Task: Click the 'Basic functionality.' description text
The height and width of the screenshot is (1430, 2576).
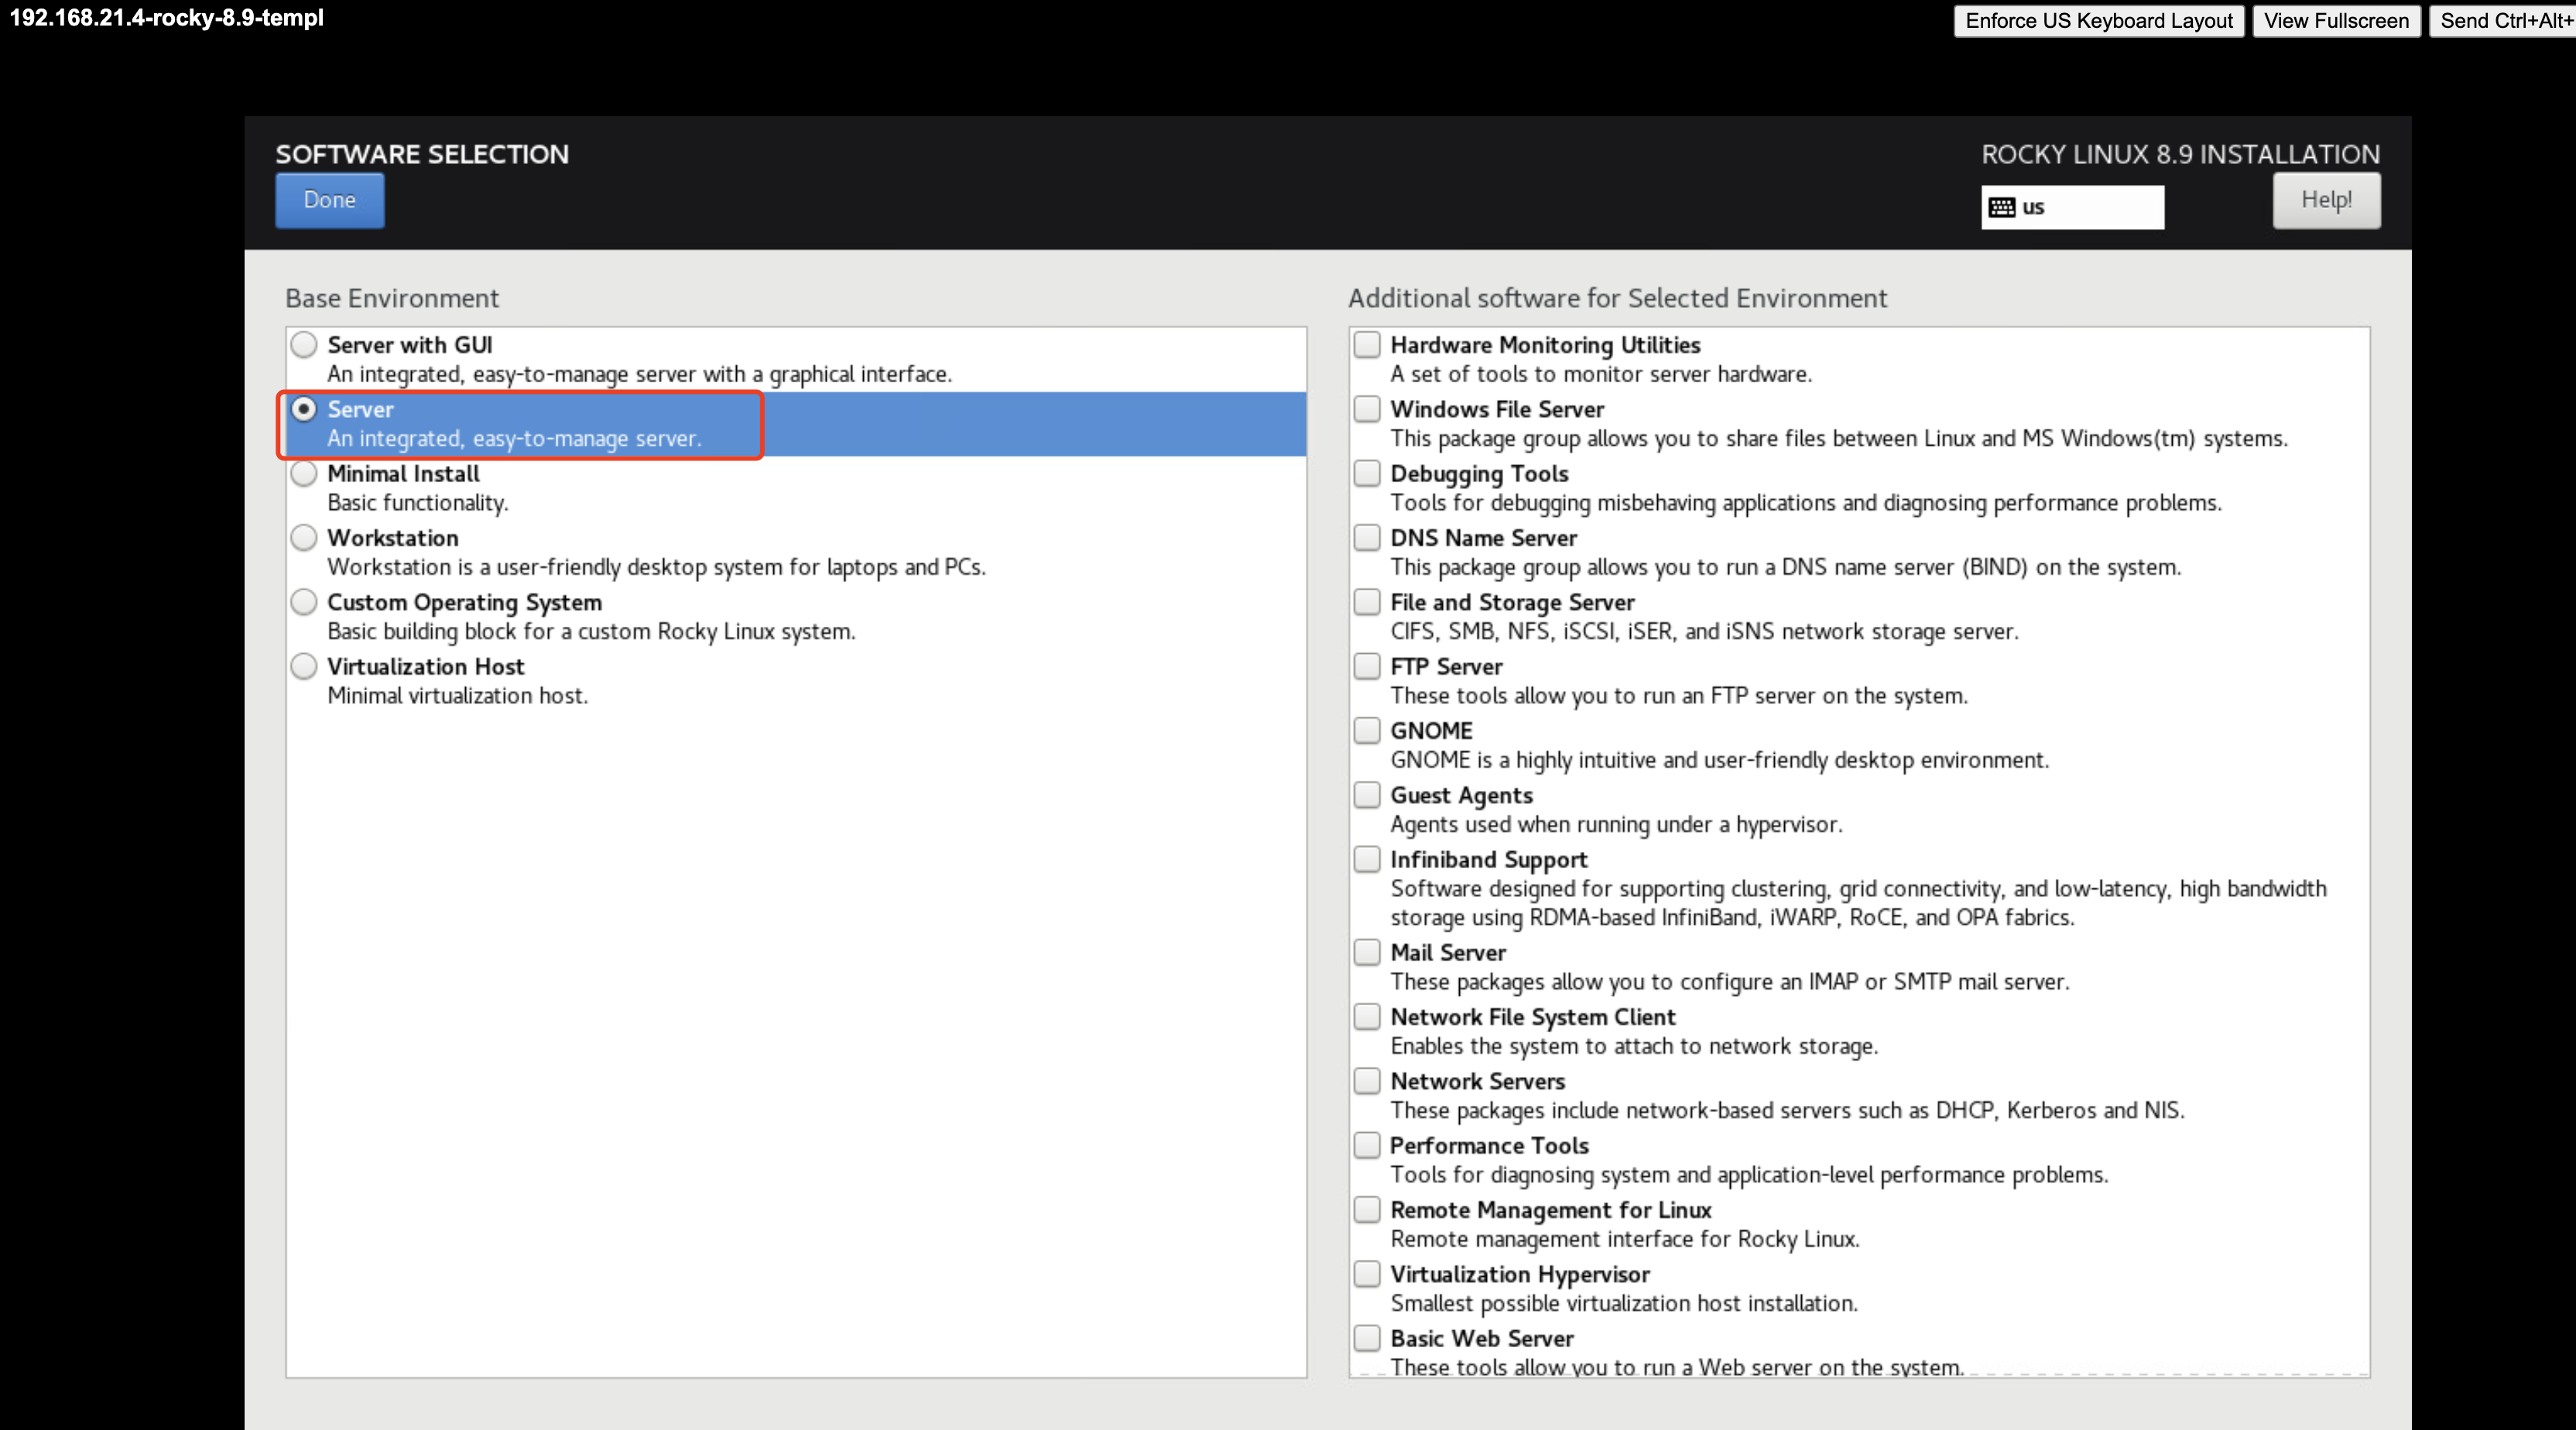Action: tap(418, 503)
